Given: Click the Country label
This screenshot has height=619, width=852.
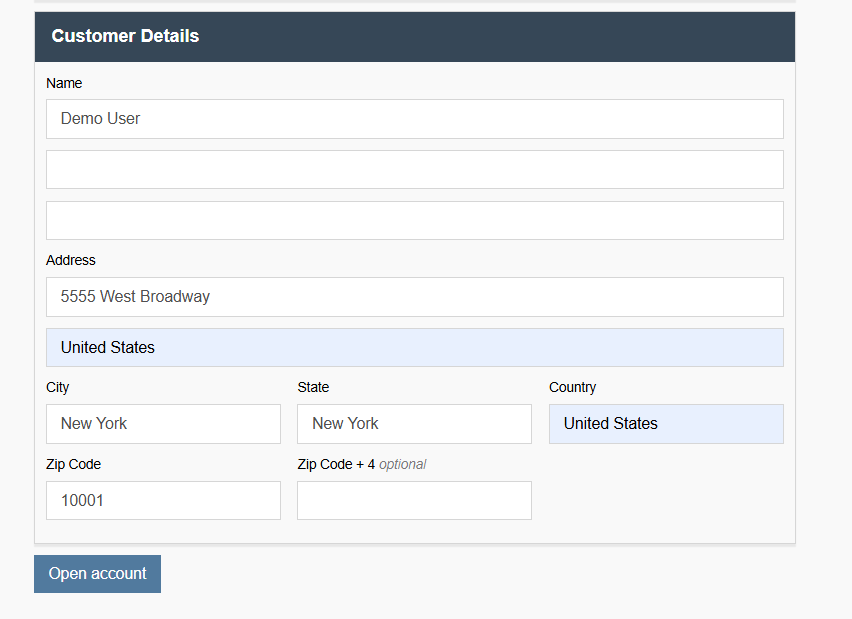Looking at the screenshot, I should pos(572,387).
